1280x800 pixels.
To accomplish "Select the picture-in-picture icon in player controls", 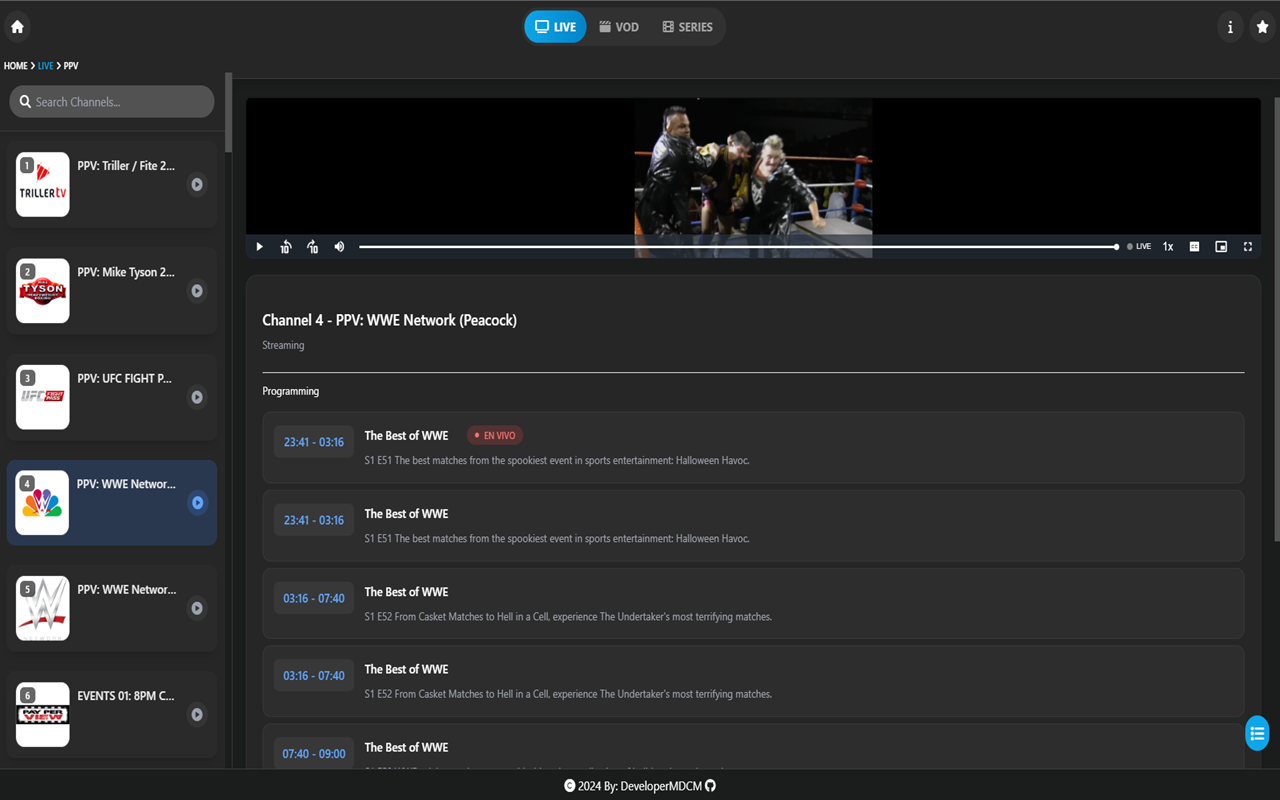I will pyautogui.click(x=1221, y=246).
